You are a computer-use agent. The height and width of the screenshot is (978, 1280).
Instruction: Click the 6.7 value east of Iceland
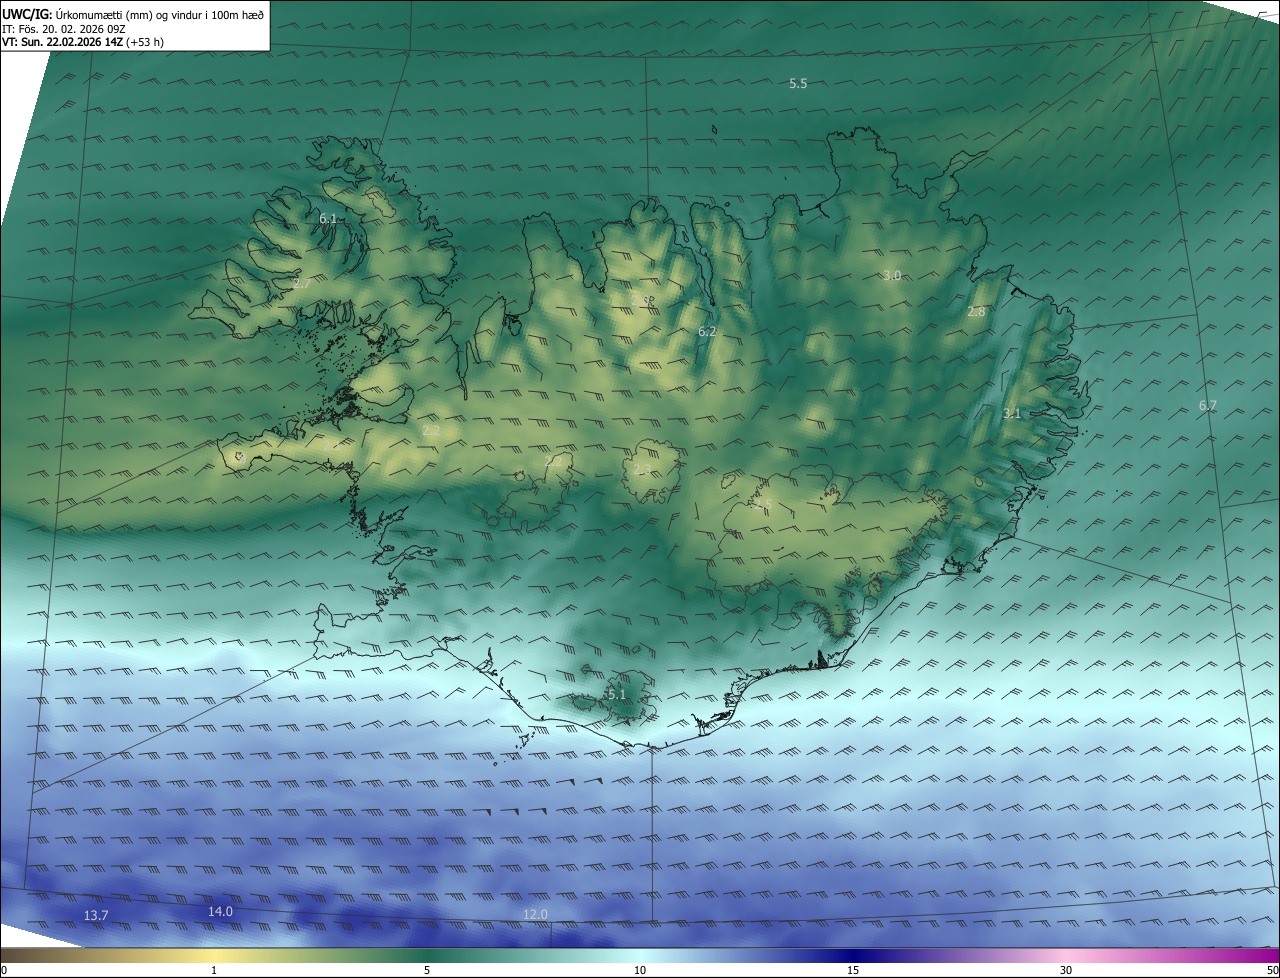1208,405
